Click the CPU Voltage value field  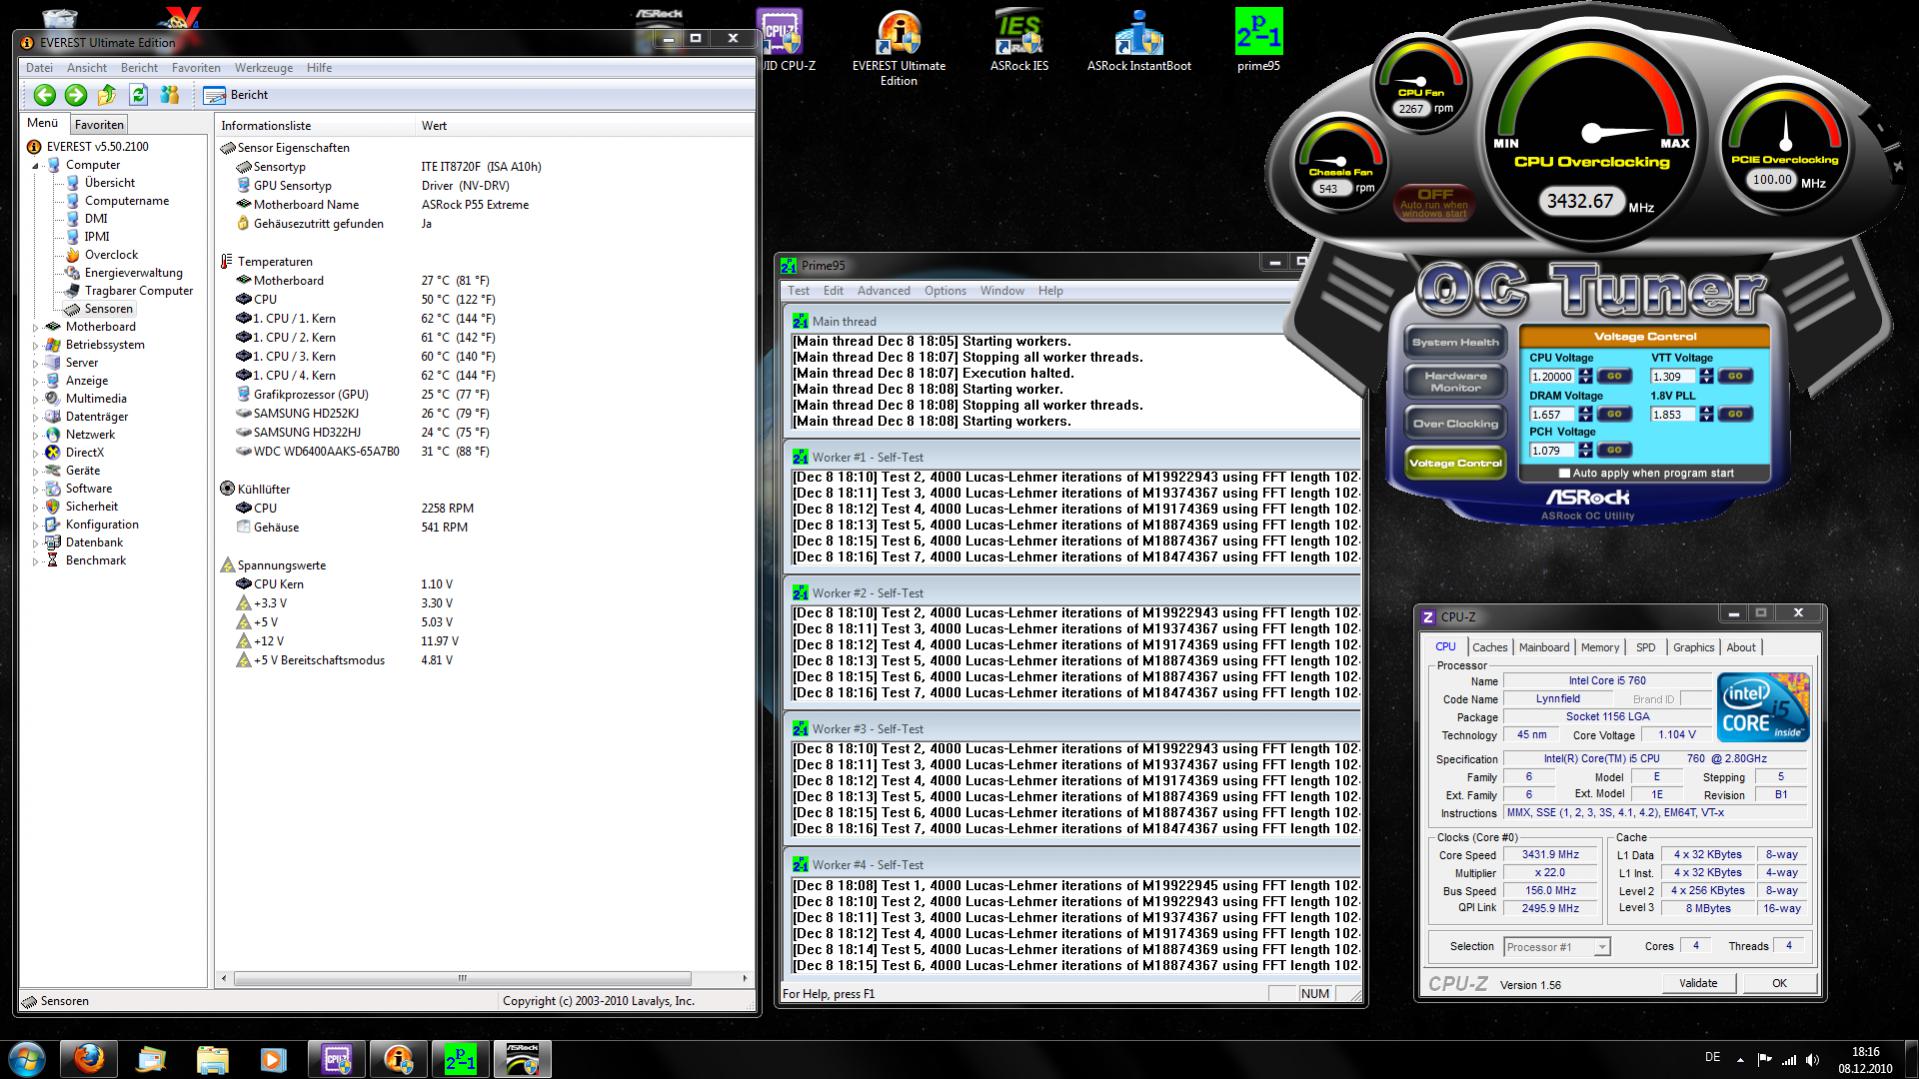coord(1553,377)
